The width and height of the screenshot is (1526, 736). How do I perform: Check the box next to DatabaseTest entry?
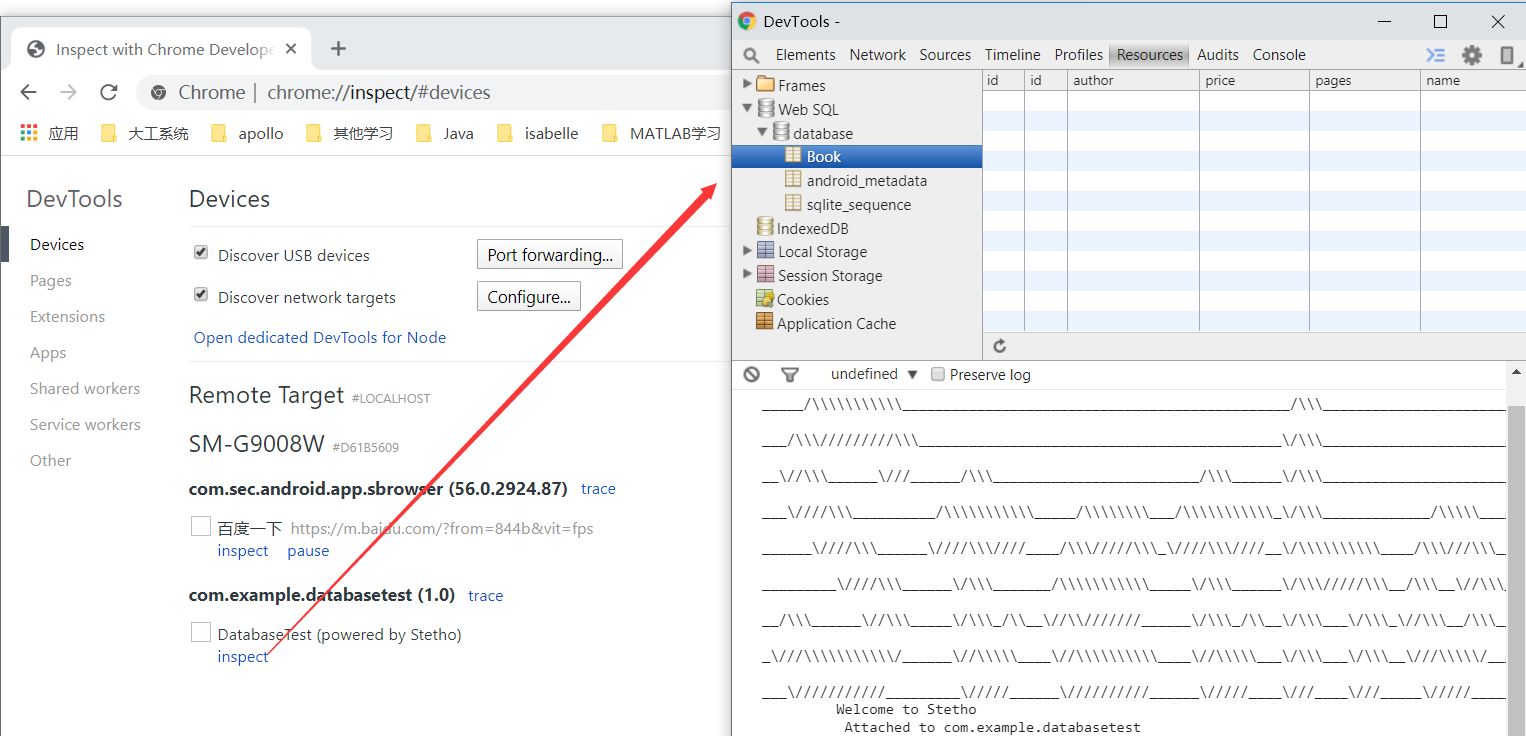201,632
